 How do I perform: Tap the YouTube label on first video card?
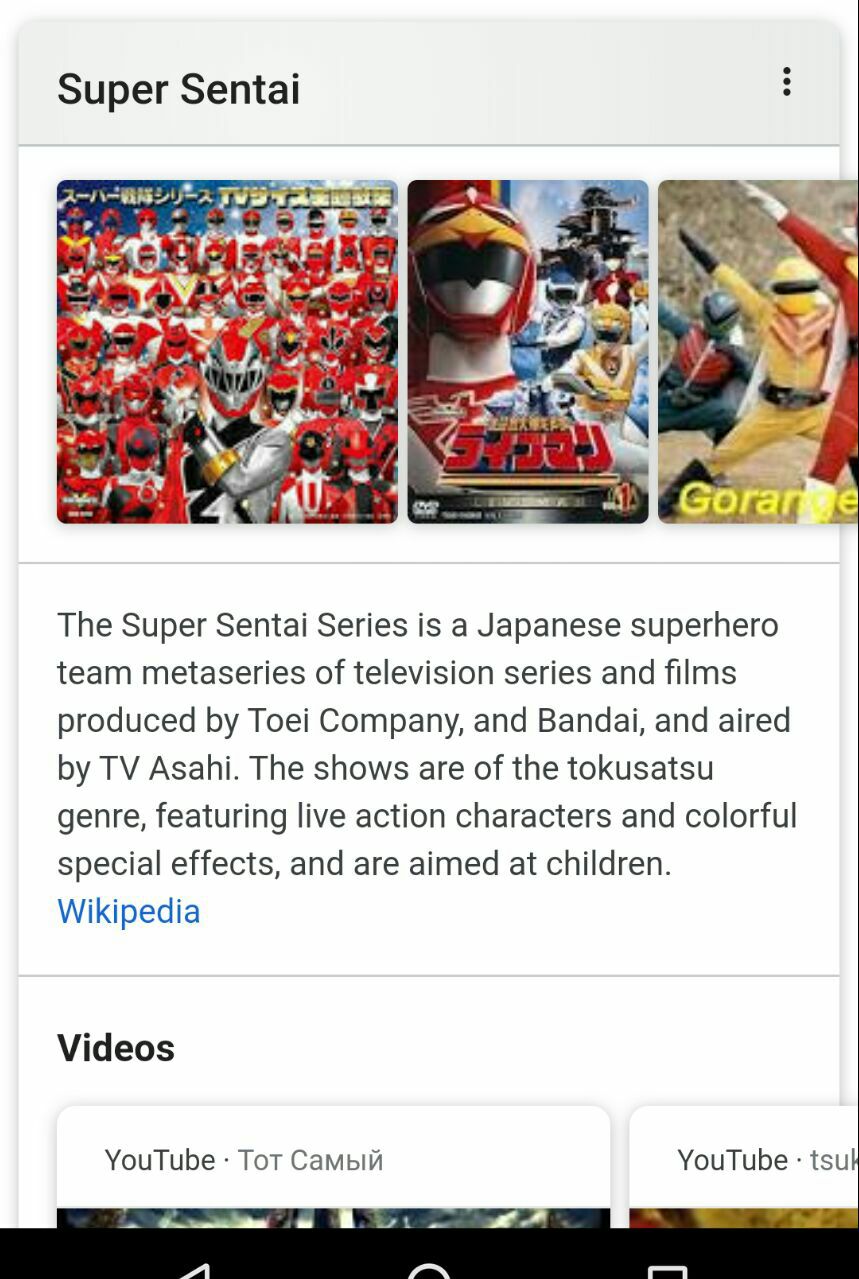[x=160, y=1160]
